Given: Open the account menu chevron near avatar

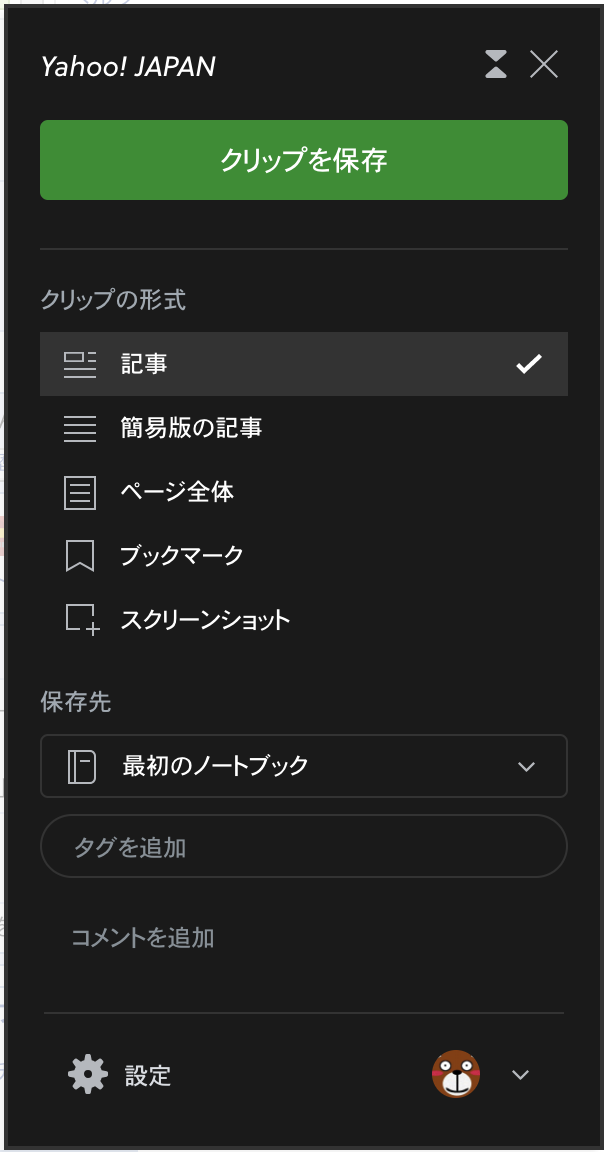Looking at the screenshot, I should tap(519, 1075).
